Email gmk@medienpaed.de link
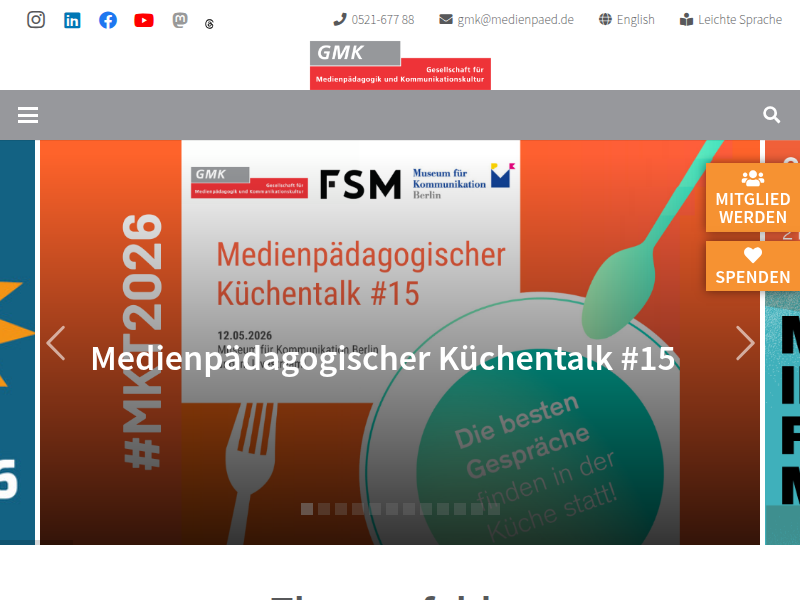 (507, 20)
